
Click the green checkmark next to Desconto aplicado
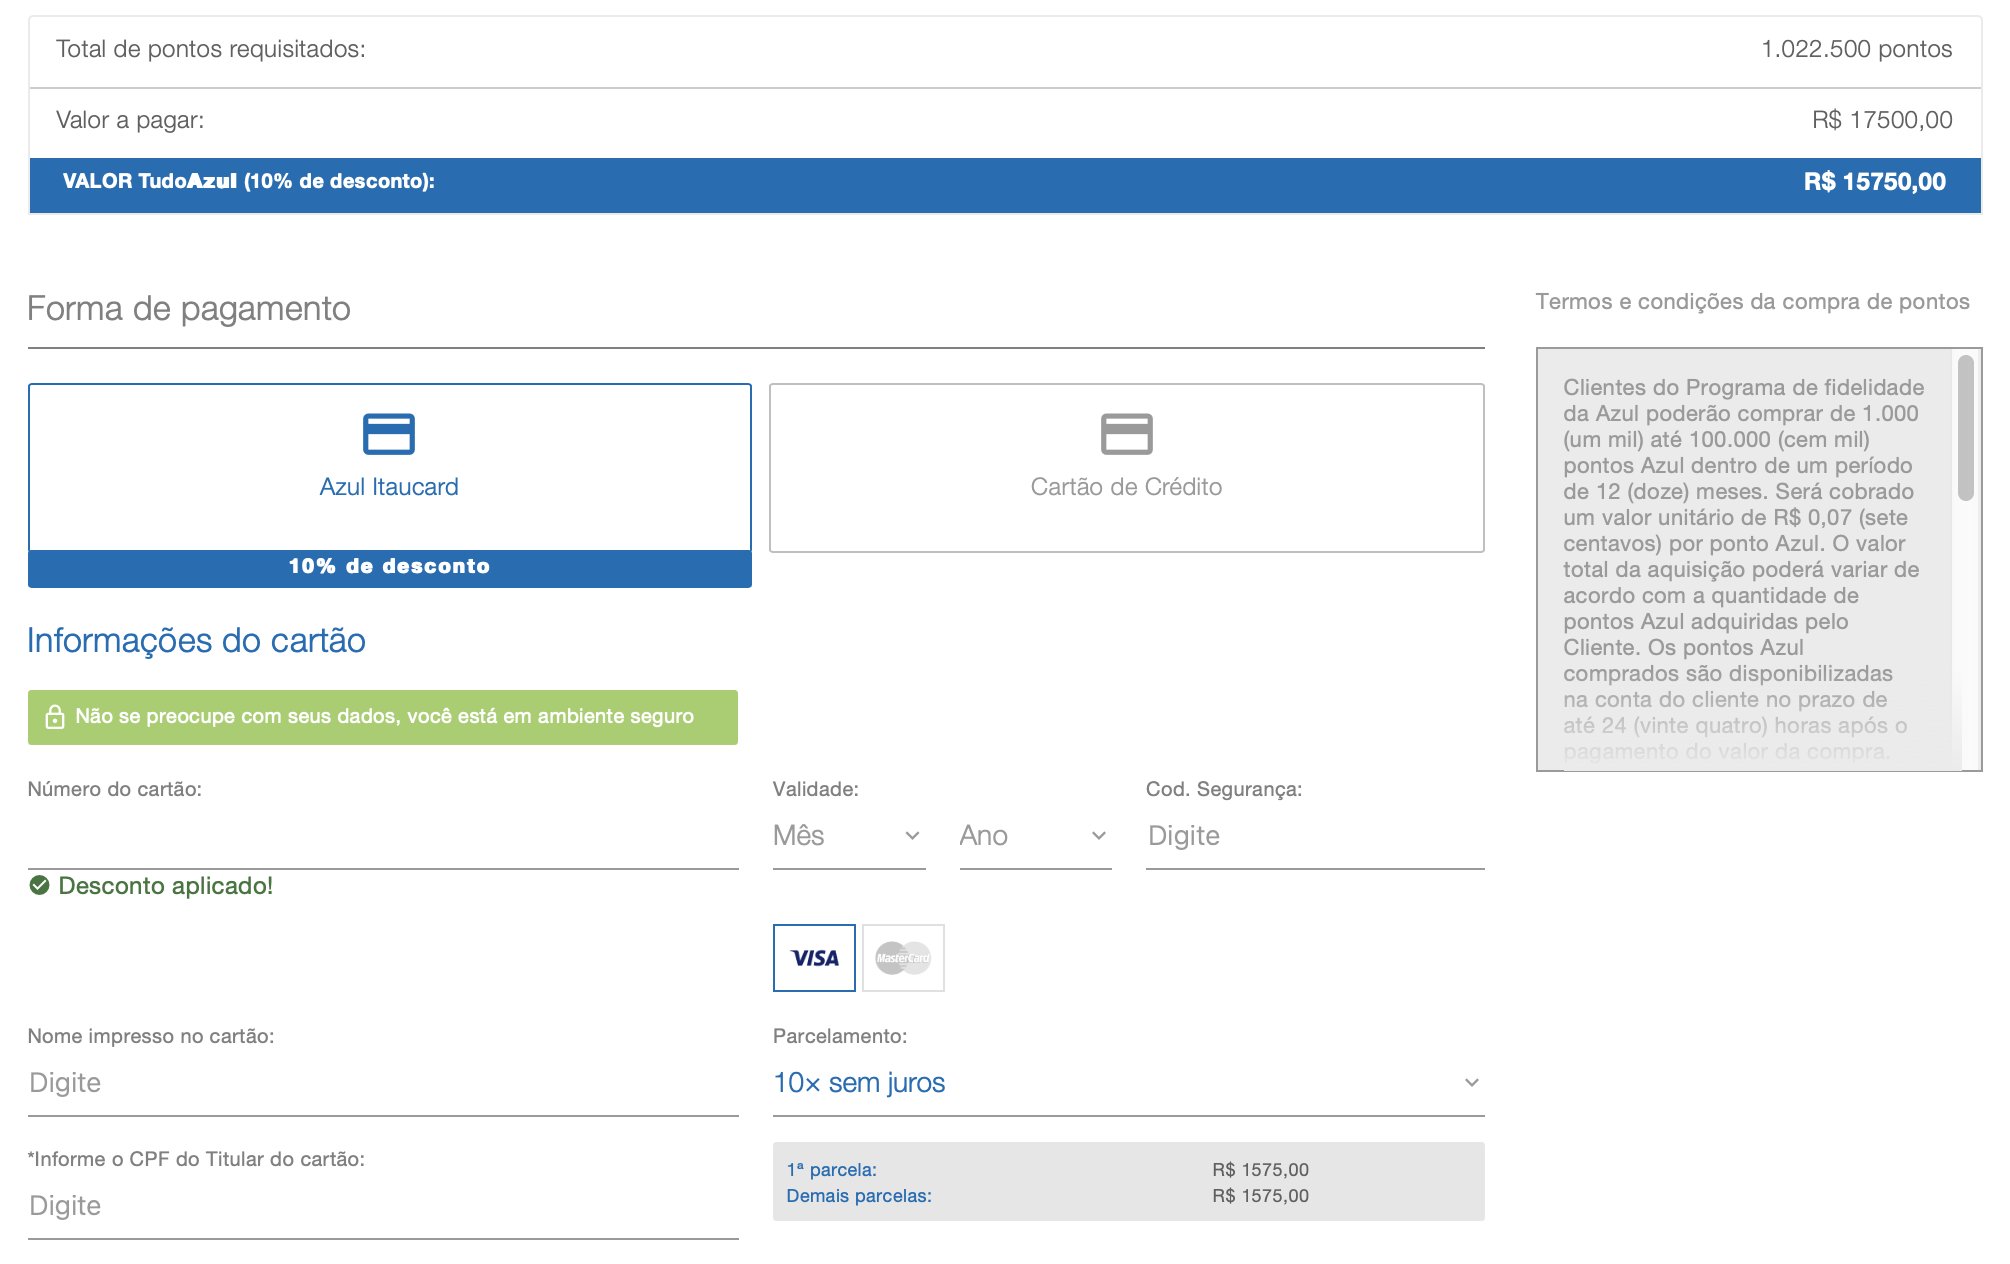click(x=39, y=885)
